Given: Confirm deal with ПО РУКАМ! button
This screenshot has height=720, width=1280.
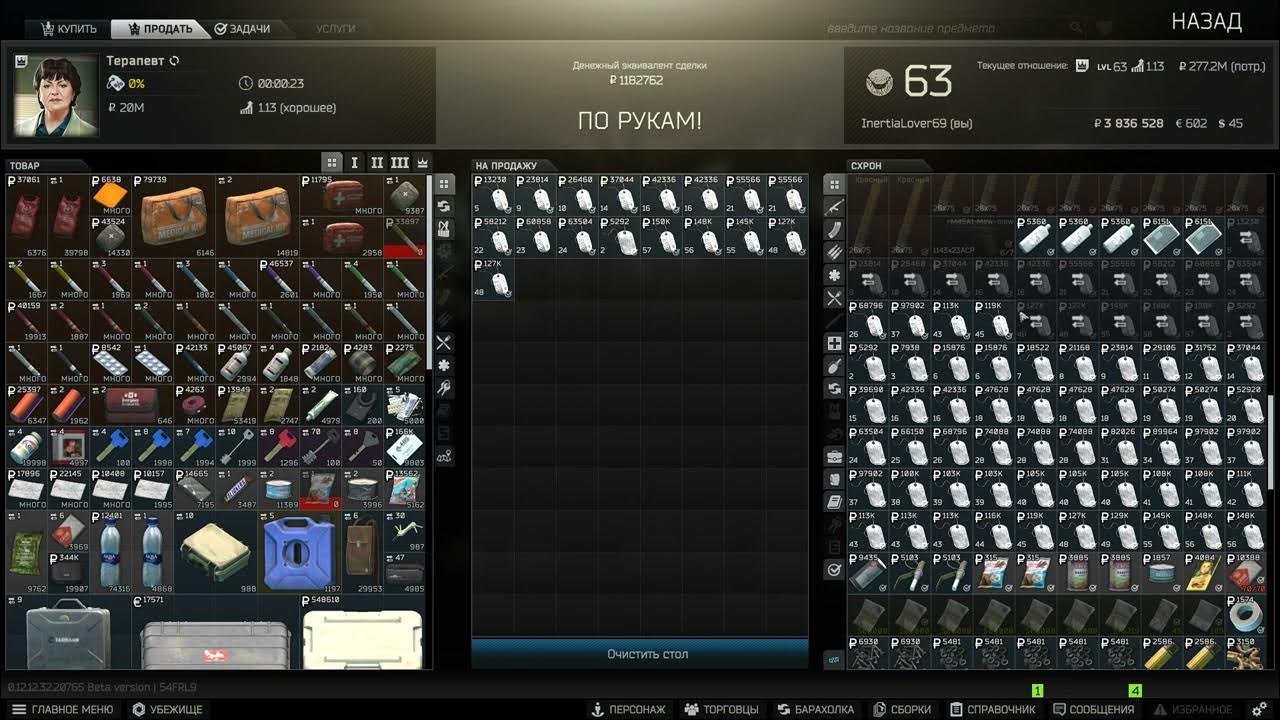Looking at the screenshot, I should tap(640, 121).
